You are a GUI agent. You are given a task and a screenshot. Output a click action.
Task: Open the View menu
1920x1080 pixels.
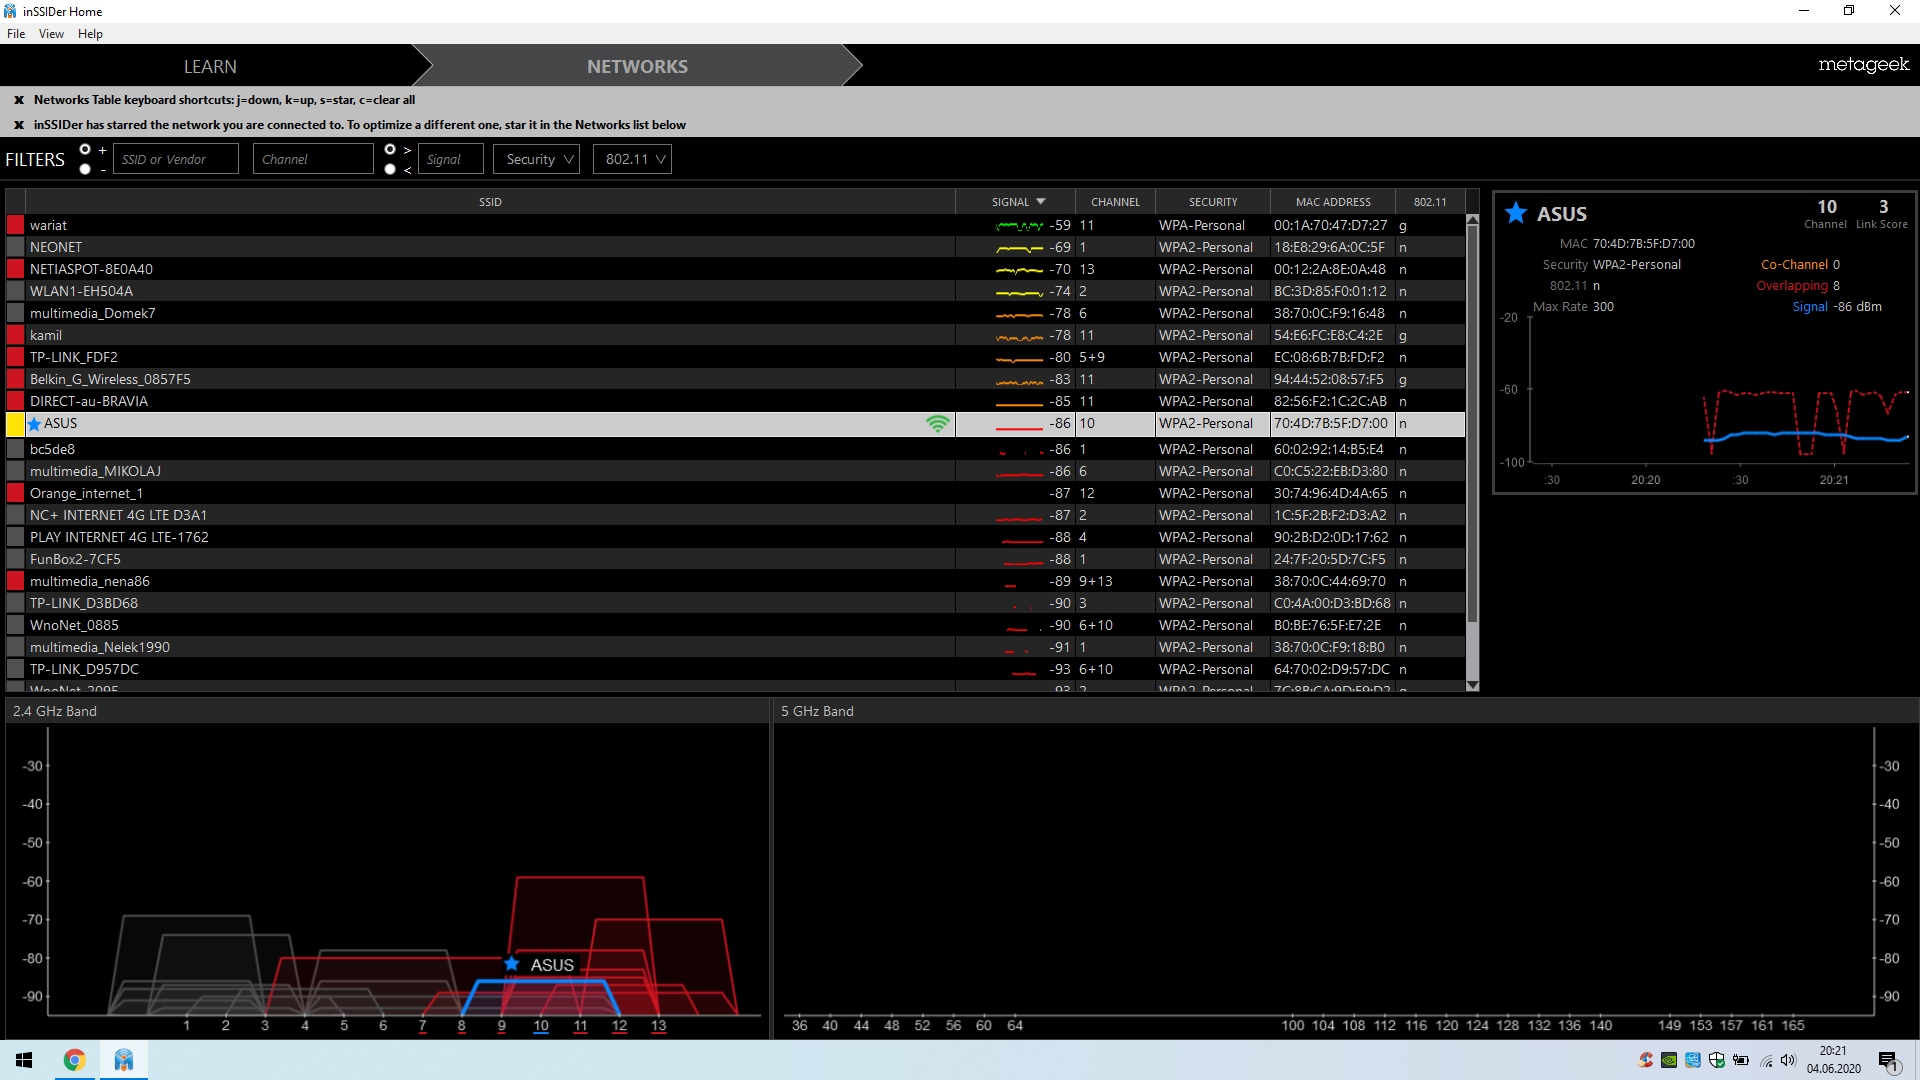click(51, 33)
